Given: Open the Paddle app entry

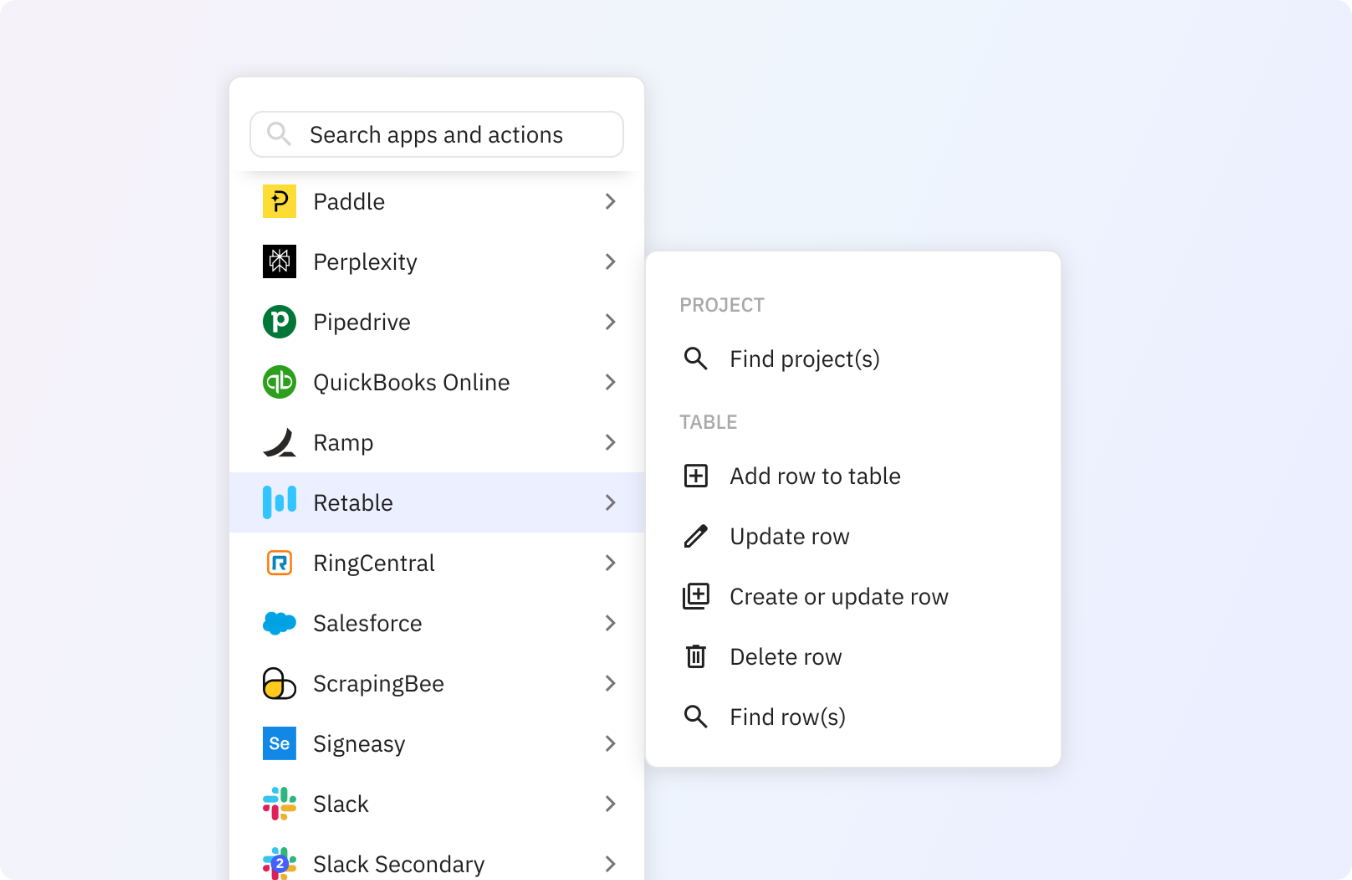Looking at the screenshot, I should click(x=436, y=201).
